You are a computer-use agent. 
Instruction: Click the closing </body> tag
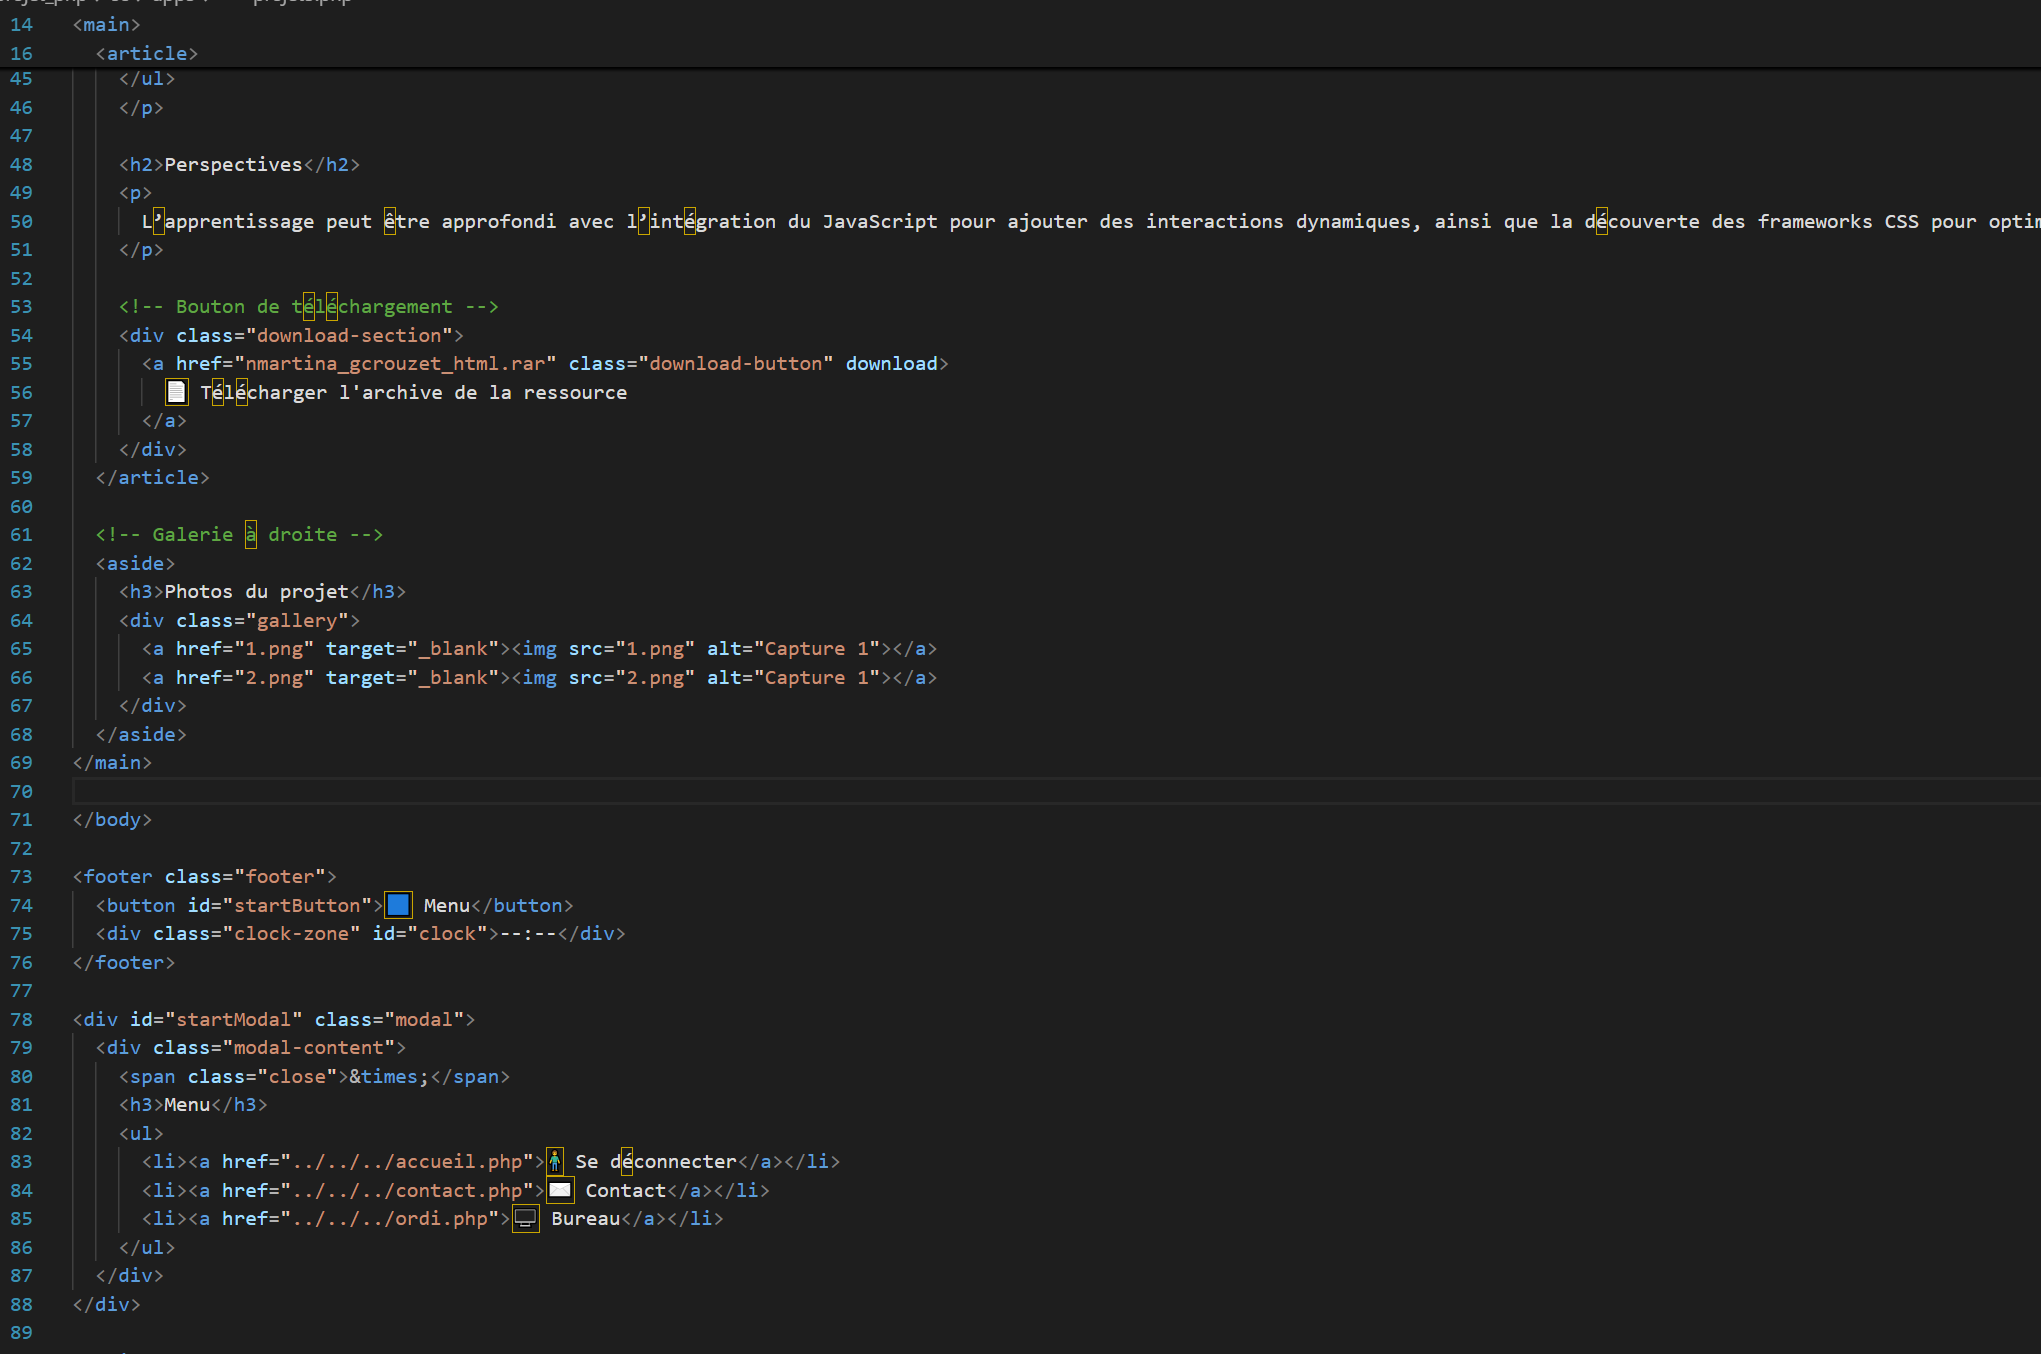click(x=112, y=819)
